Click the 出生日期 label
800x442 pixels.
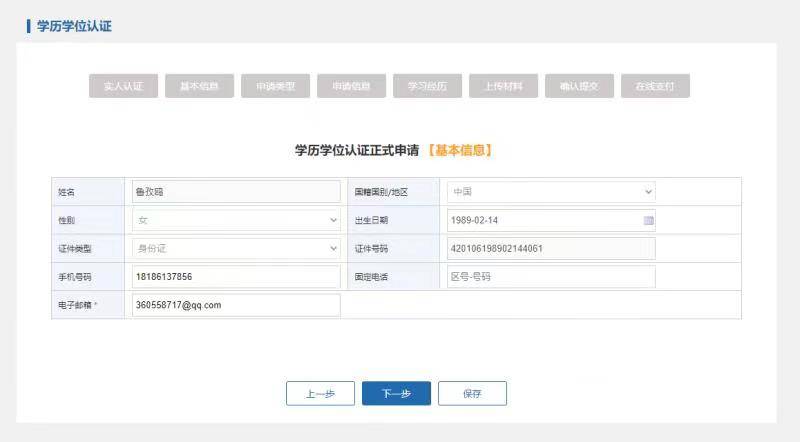click(371, 220)
